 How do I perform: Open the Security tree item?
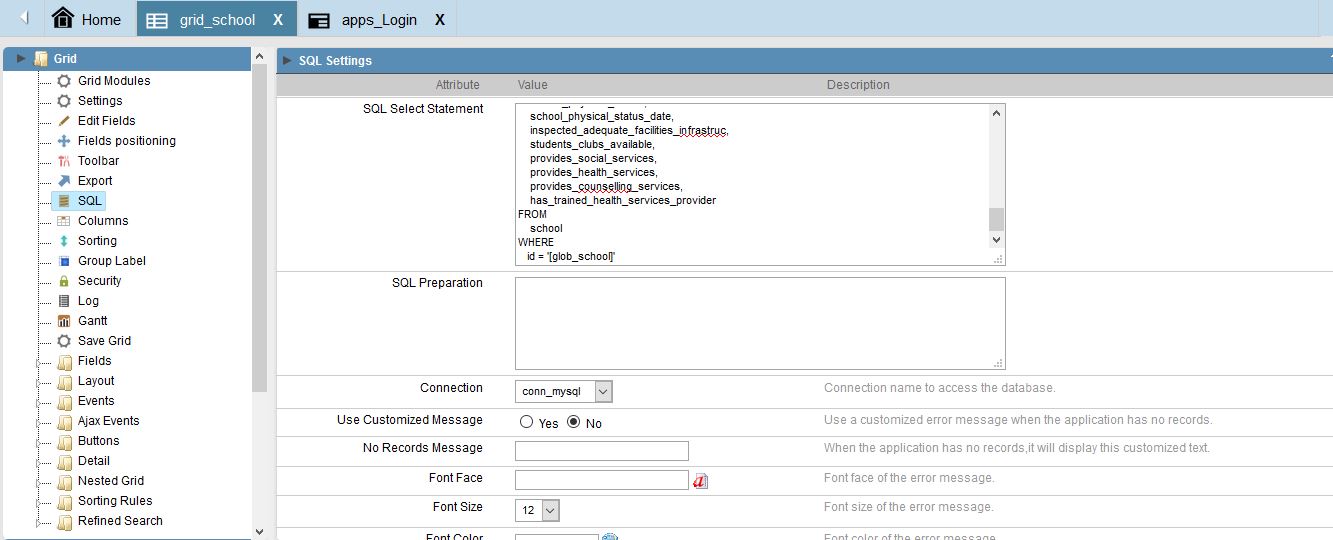(x=100, y=281)
